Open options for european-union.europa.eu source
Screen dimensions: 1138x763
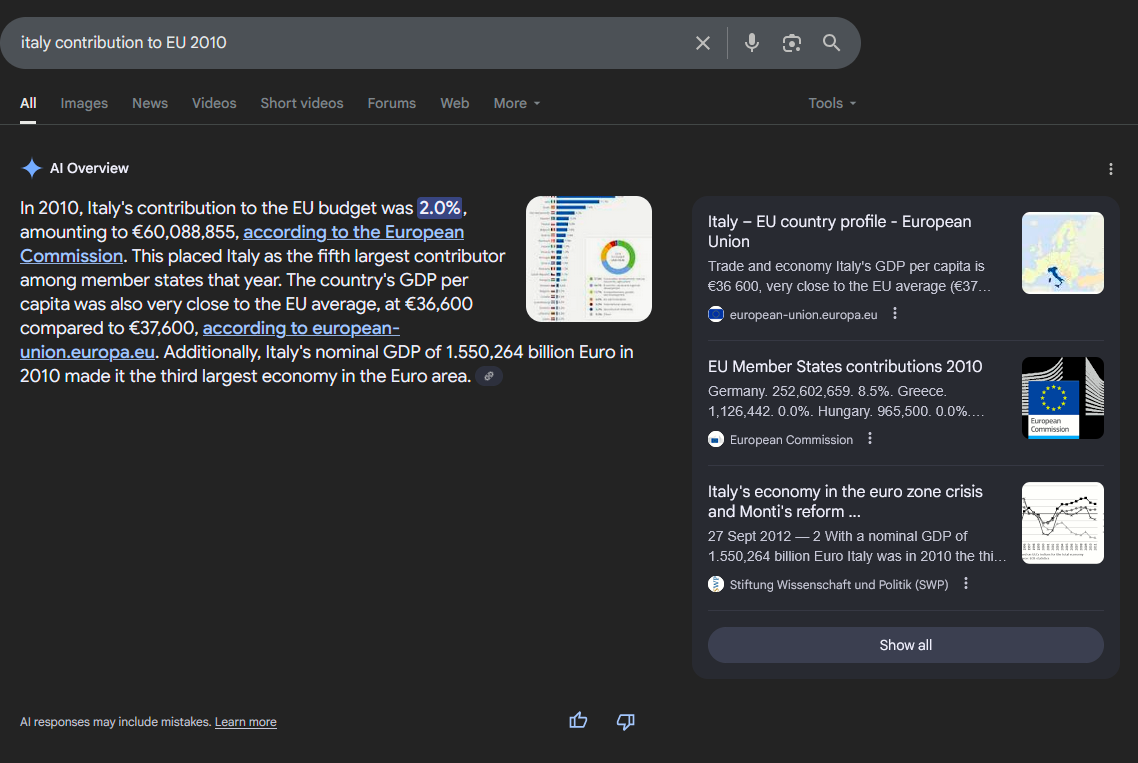895,314
